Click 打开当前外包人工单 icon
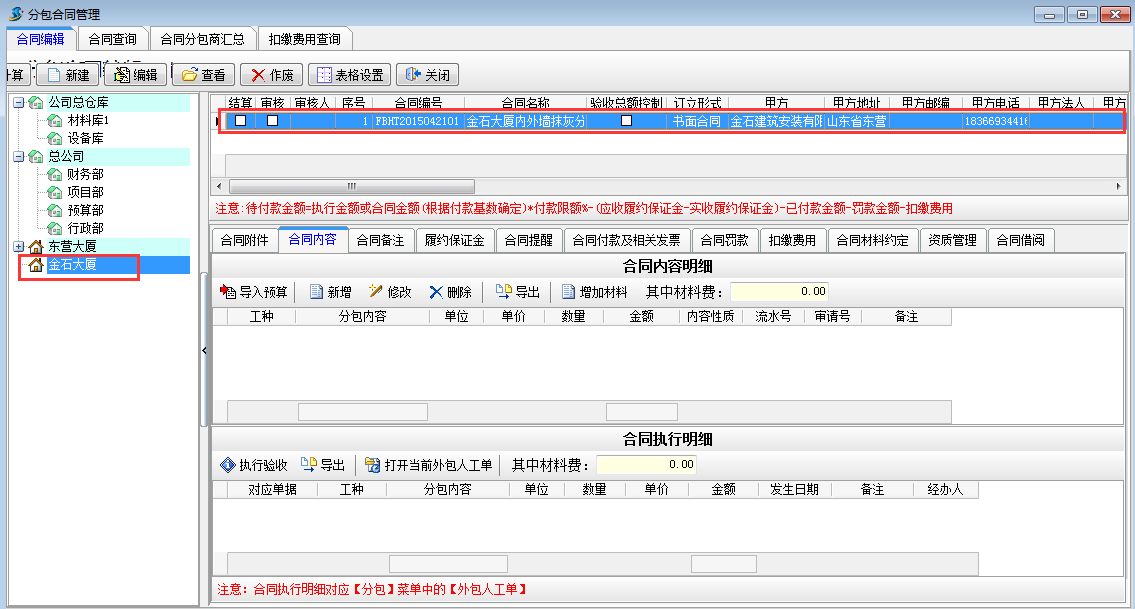The image size is (1135, 609). pos(372,465)
